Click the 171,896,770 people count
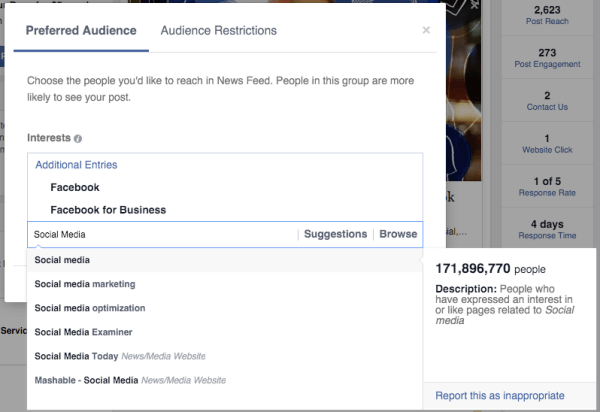 (490, 269)
